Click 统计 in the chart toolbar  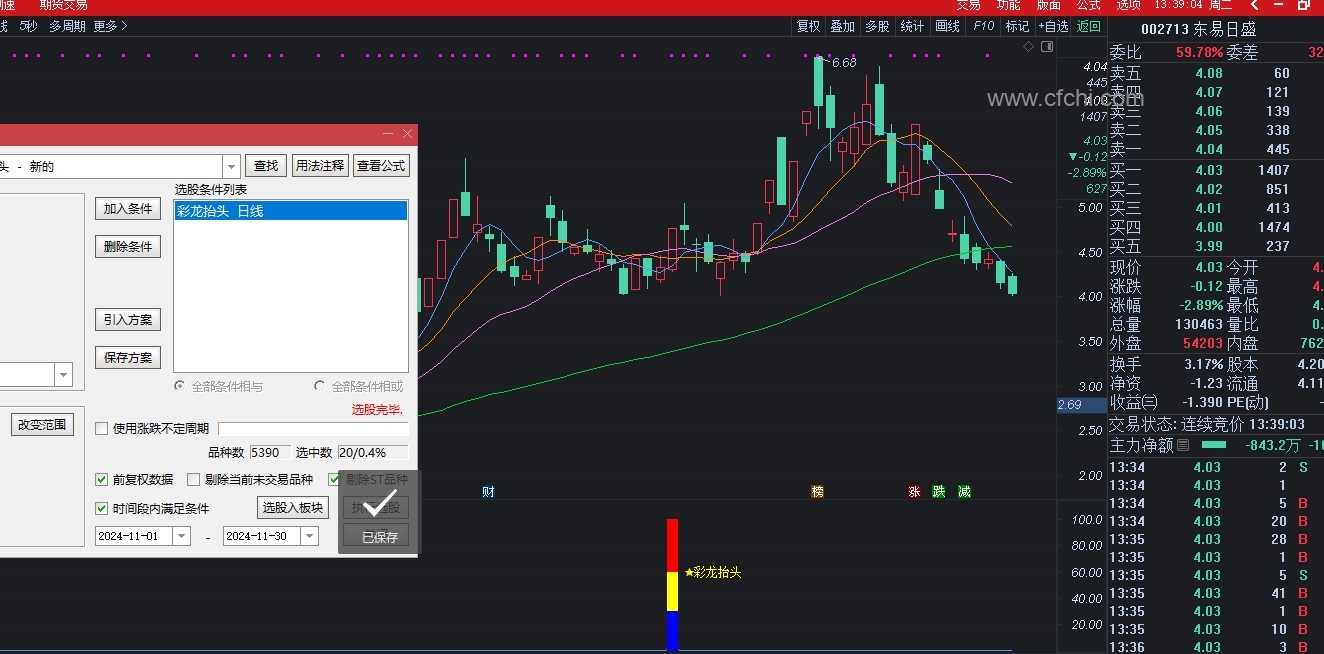click(x=912, y=26)
